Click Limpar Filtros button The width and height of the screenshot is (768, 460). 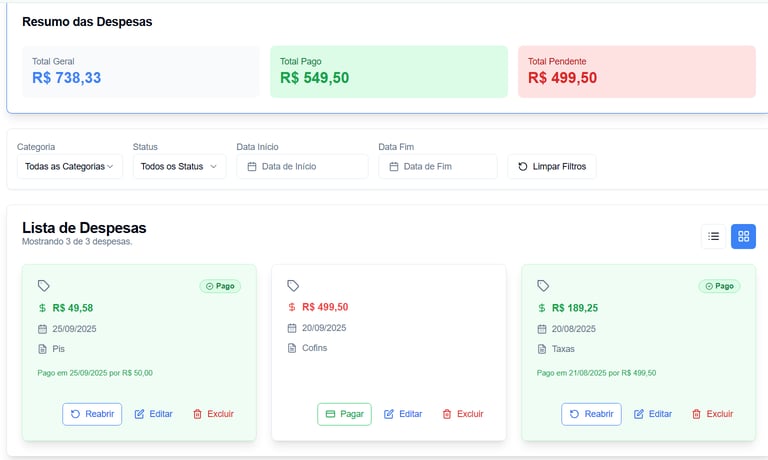tap(552, 166)
